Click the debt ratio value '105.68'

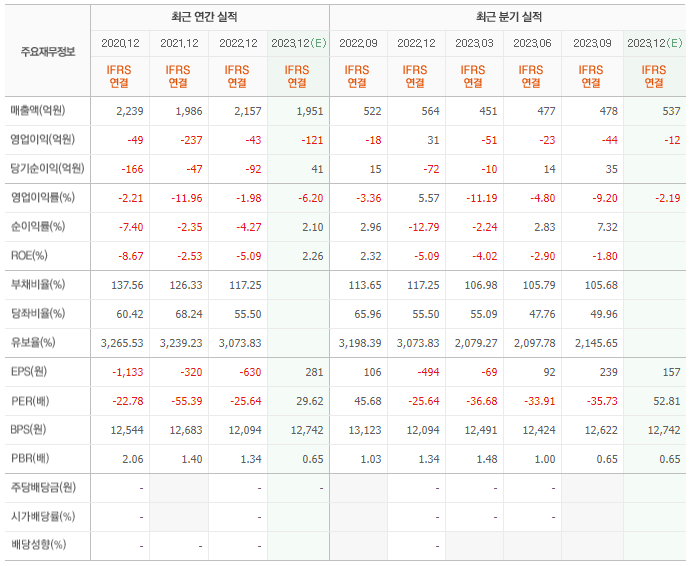point(601,285)
